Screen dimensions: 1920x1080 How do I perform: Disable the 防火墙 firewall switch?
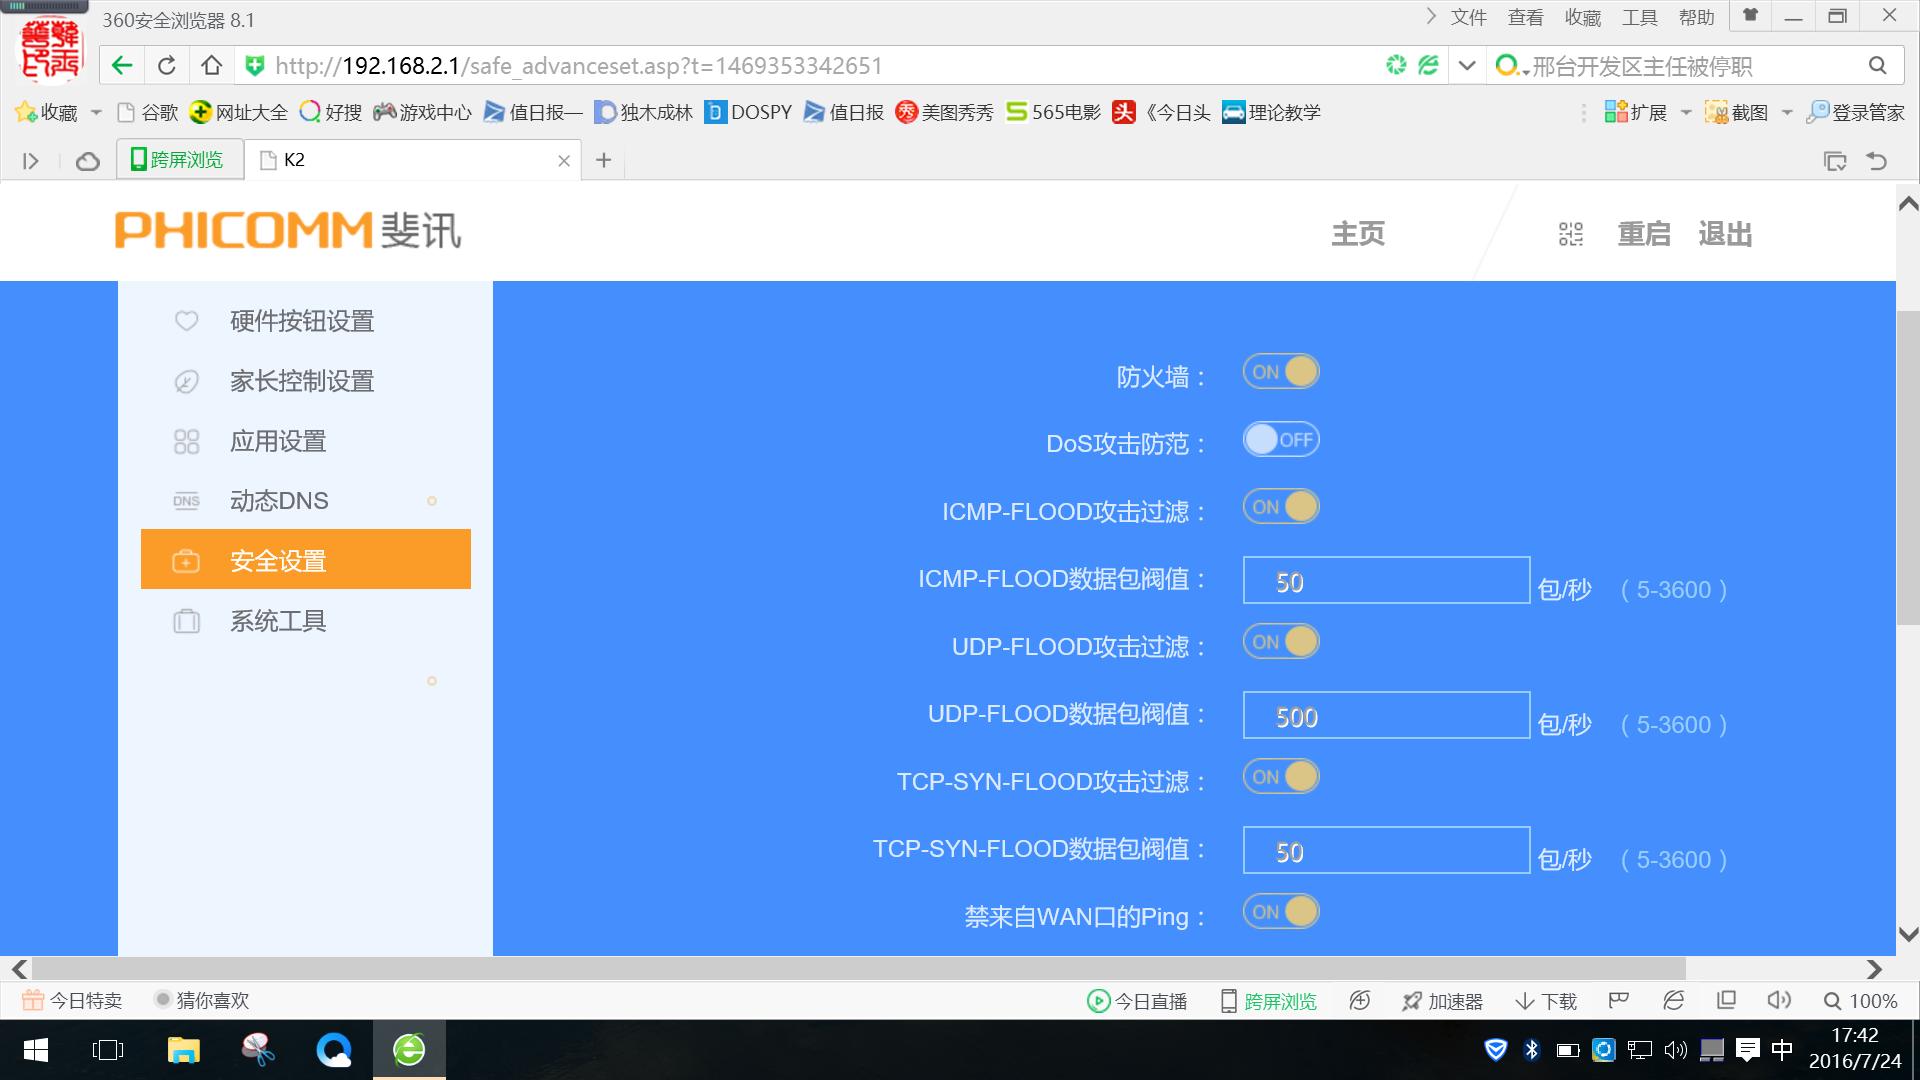point(1281,371)
